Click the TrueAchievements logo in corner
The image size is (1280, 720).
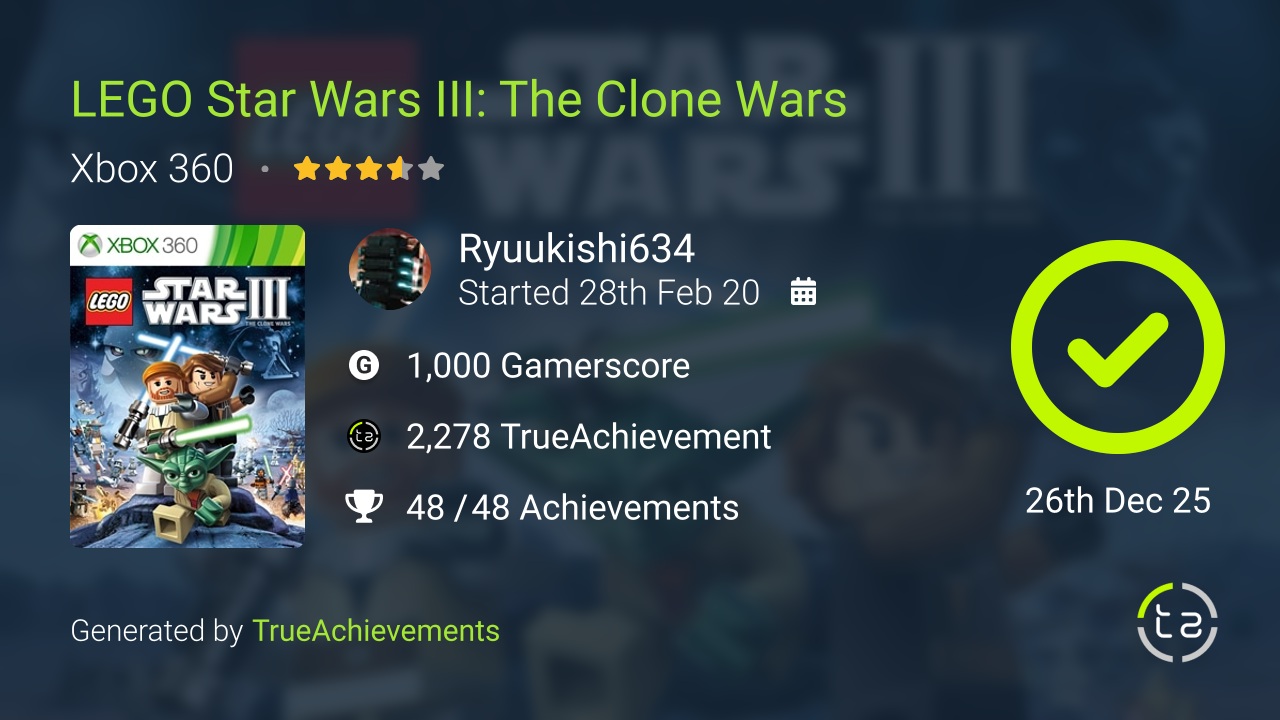point(1178,622)
